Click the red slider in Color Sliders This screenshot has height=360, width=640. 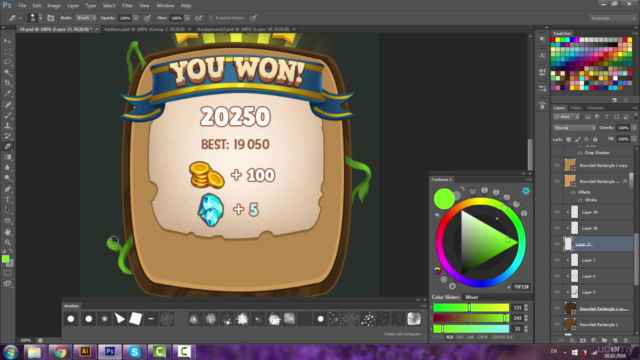point(471,307)
